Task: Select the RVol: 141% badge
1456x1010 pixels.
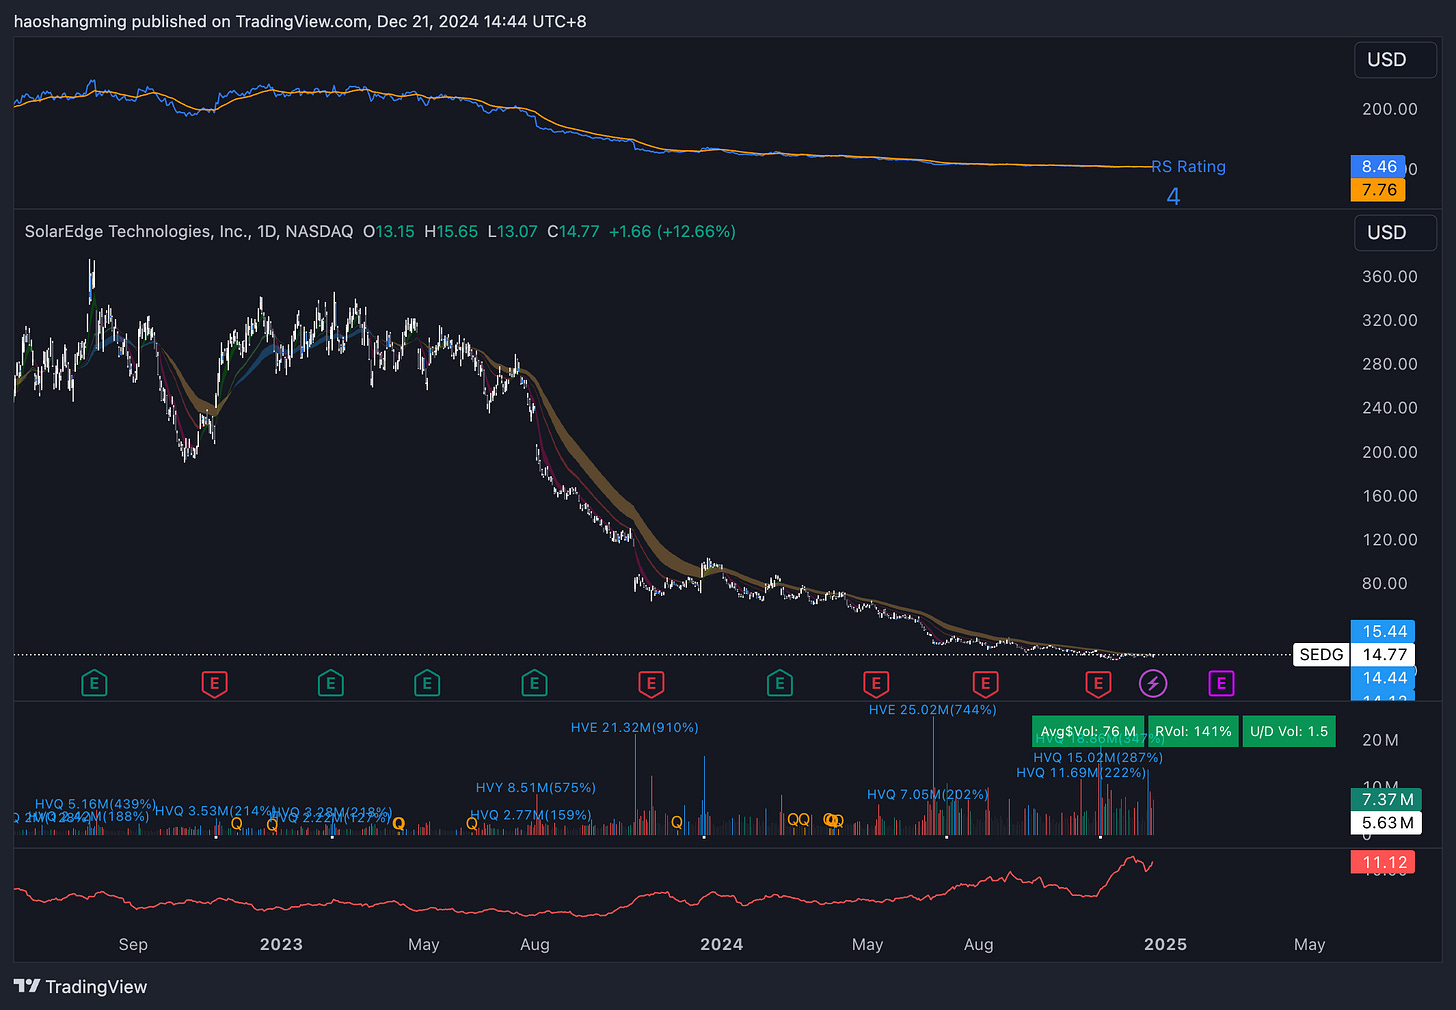Action: tap(1193, 732)
